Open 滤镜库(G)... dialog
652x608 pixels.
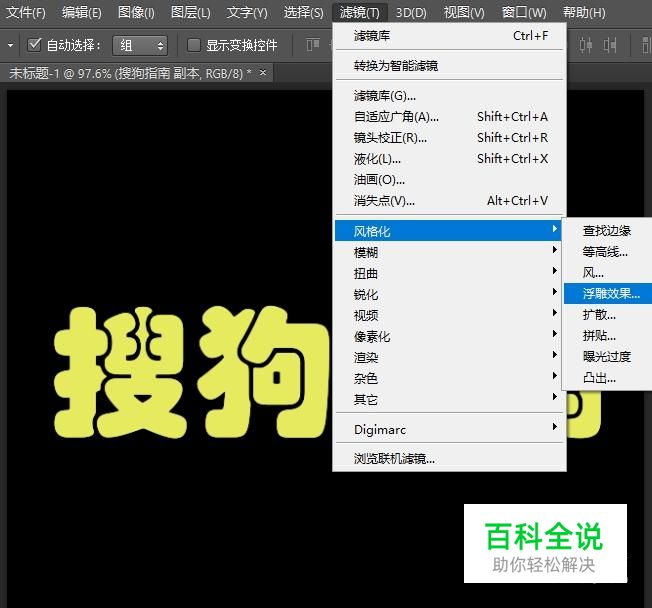(449, 96)
